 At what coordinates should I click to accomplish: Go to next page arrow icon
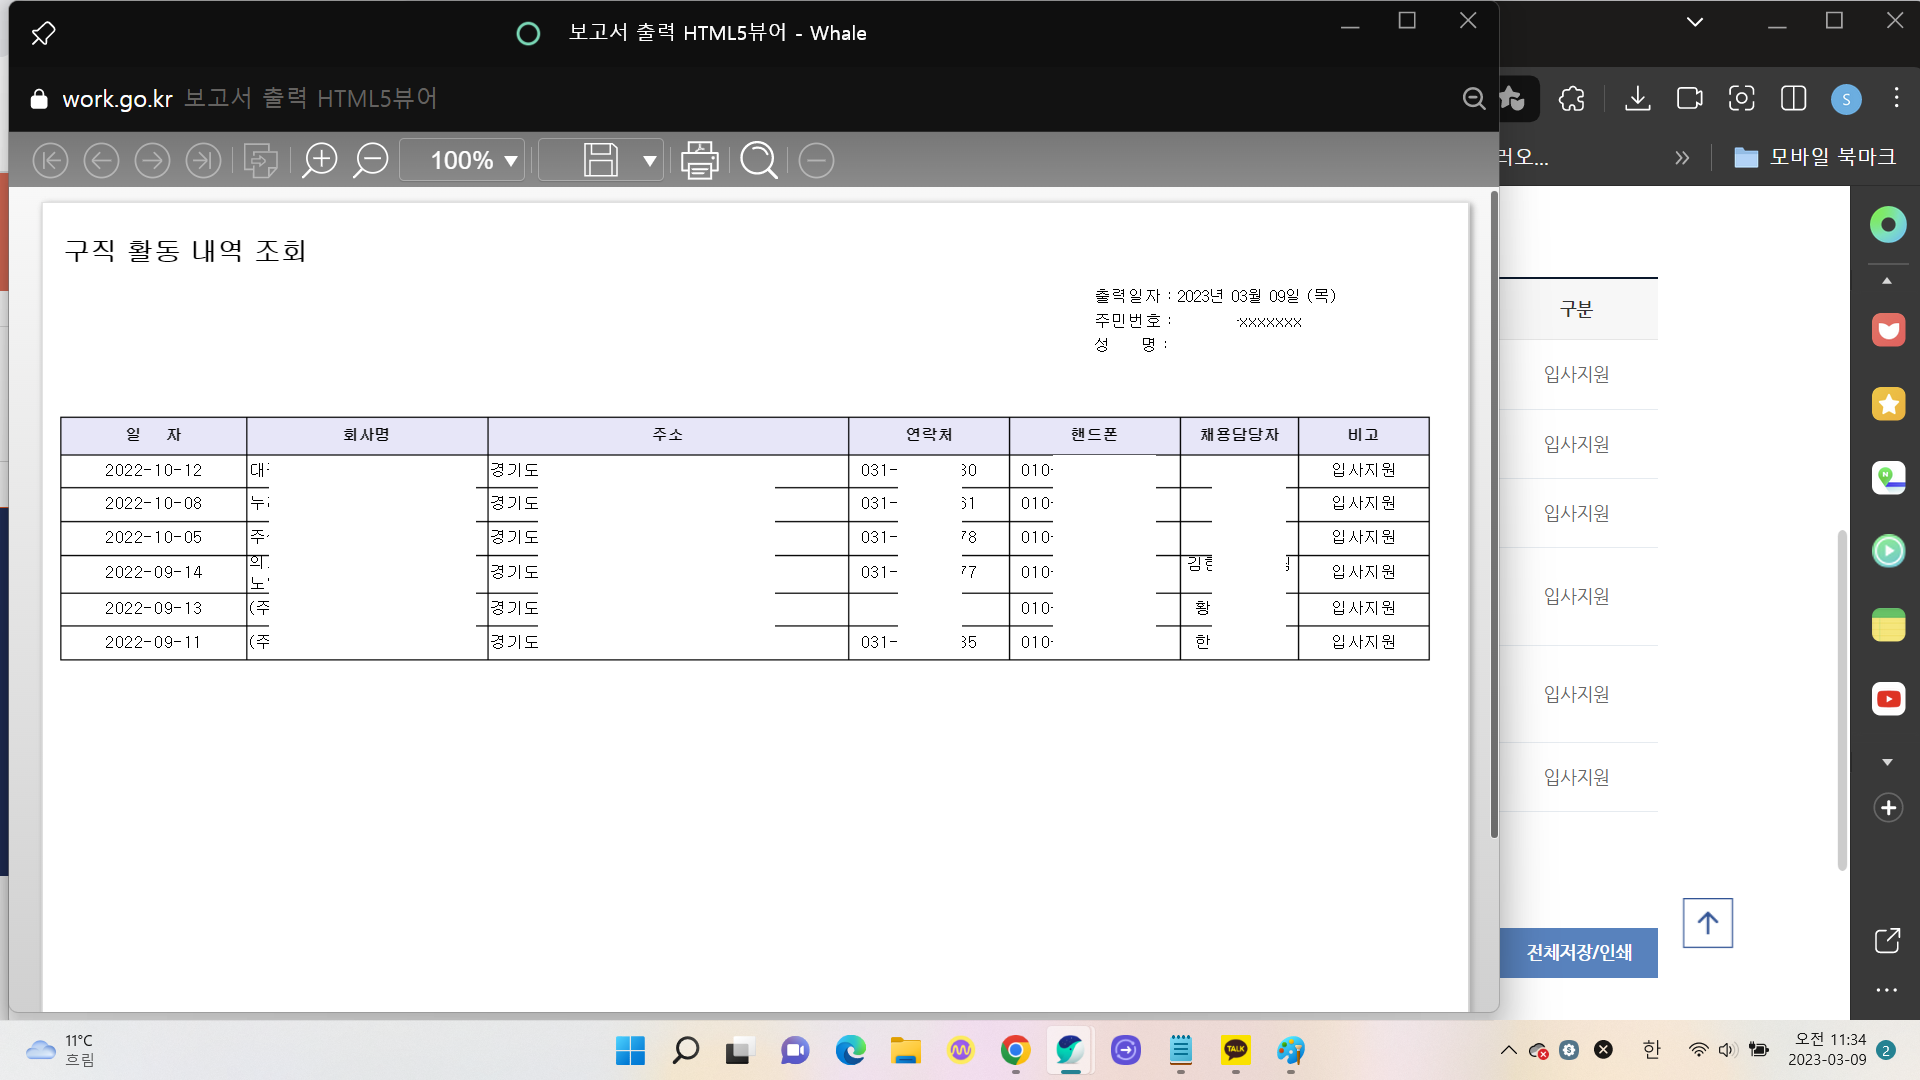tap(152, 160)
